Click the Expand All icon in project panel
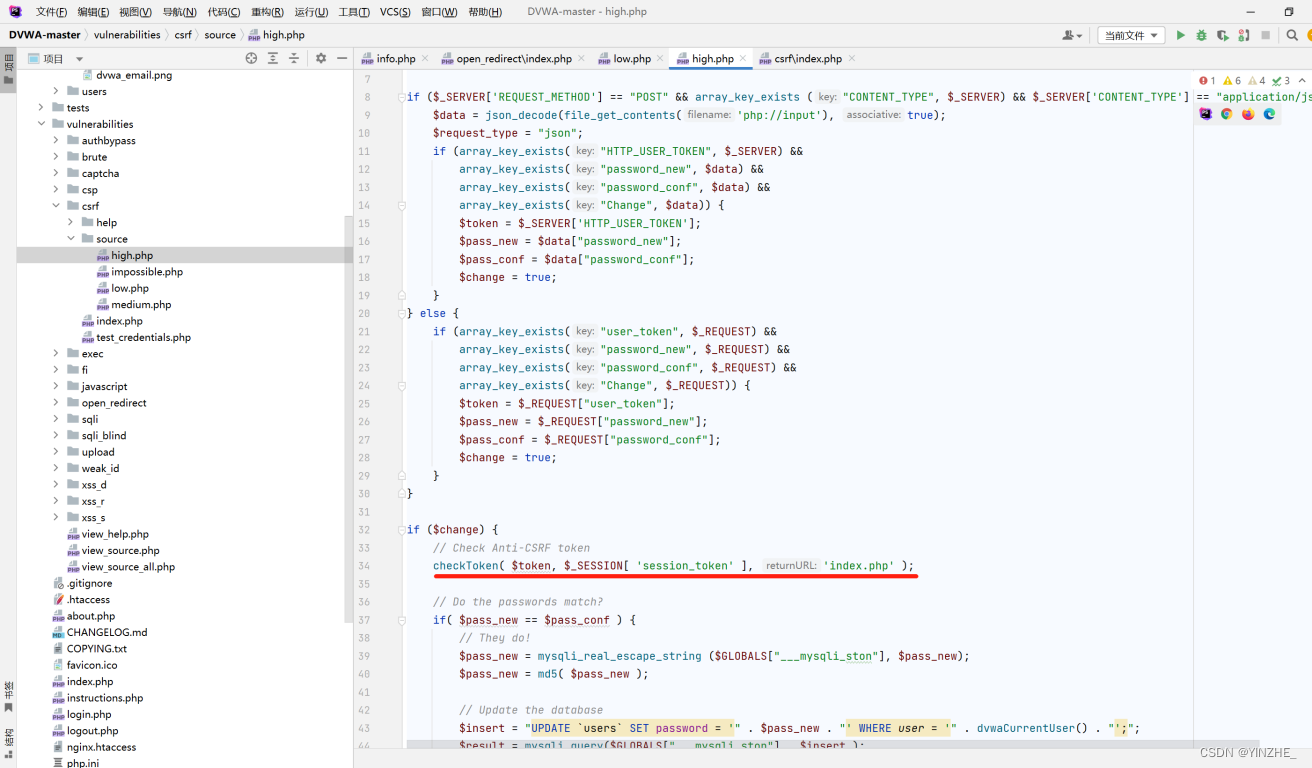 [273, 58]
